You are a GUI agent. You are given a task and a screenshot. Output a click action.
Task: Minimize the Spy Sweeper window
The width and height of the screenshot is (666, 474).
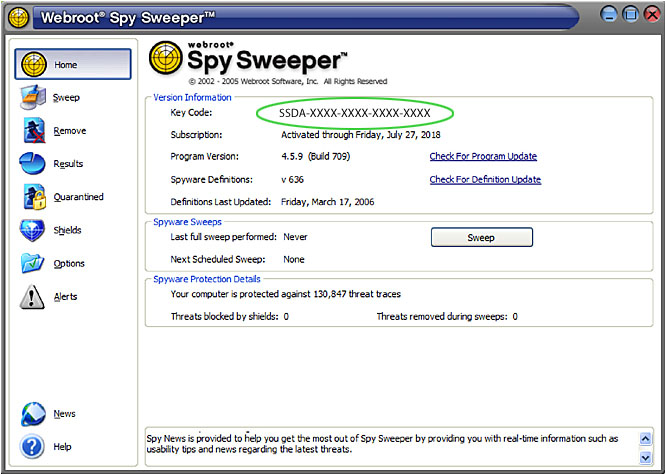[609, 15]
